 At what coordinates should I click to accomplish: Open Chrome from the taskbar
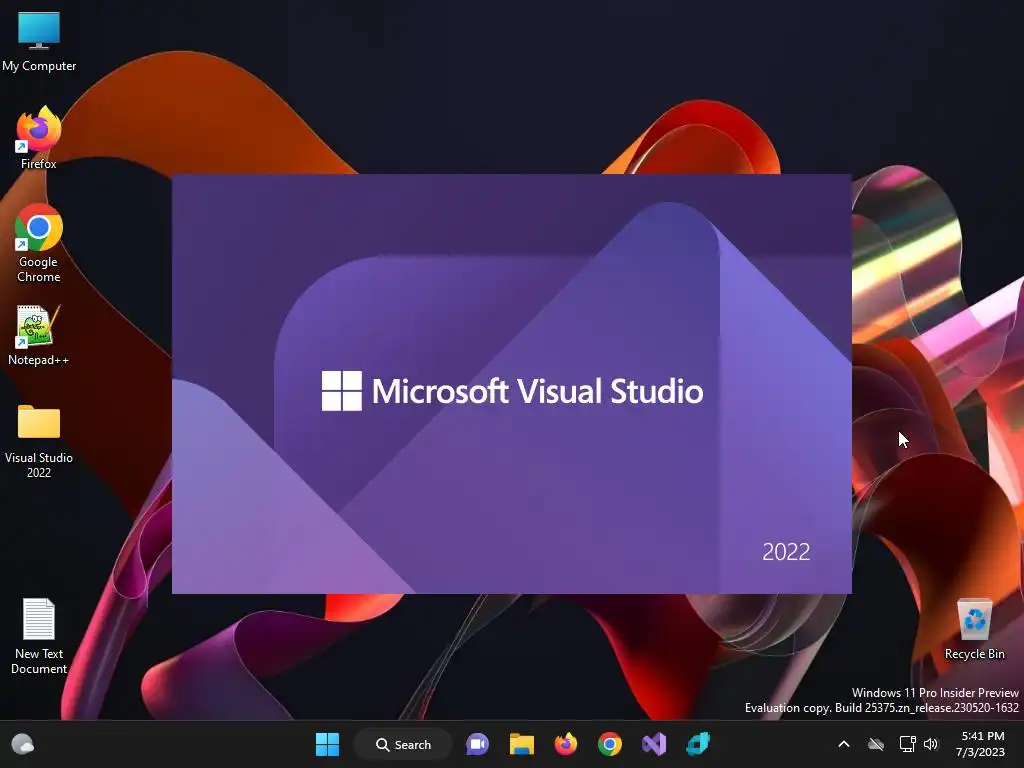pos(609,744)
